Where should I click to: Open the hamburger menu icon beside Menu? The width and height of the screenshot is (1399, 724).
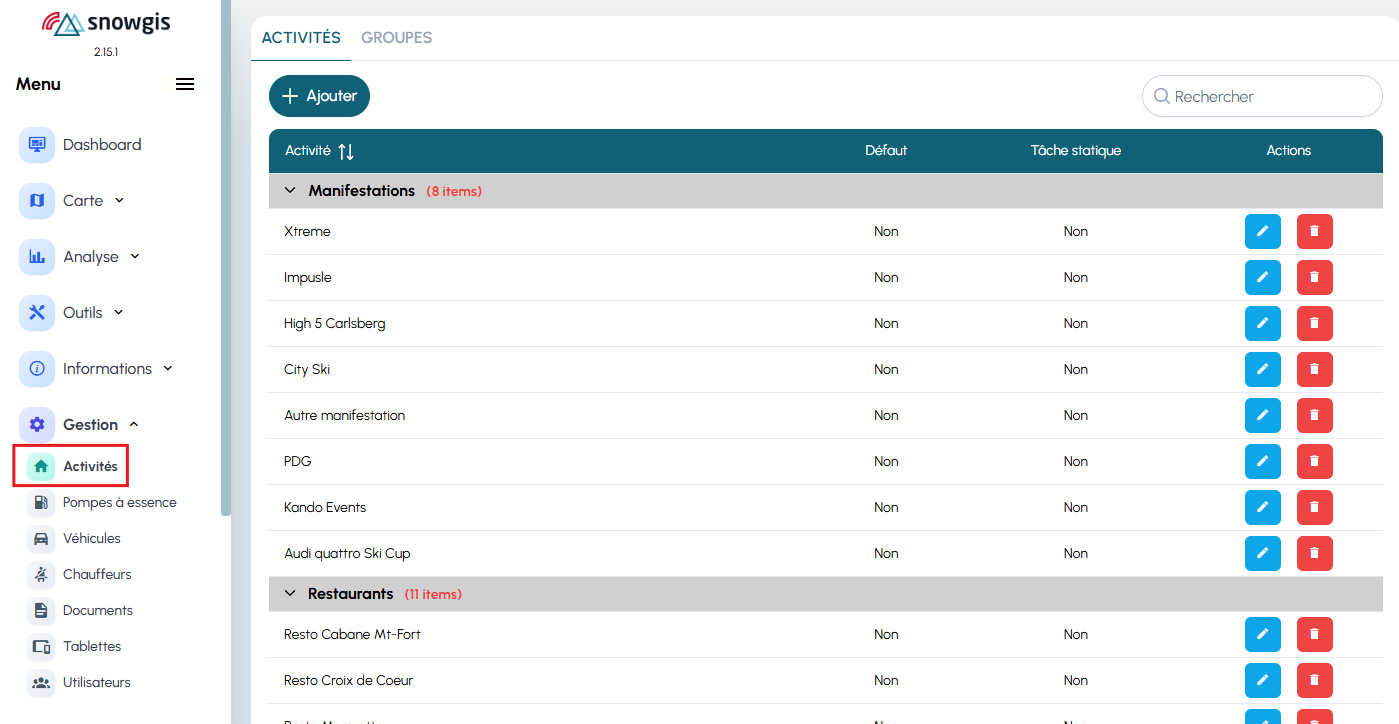pyautogui.click(x=185, y=84)
